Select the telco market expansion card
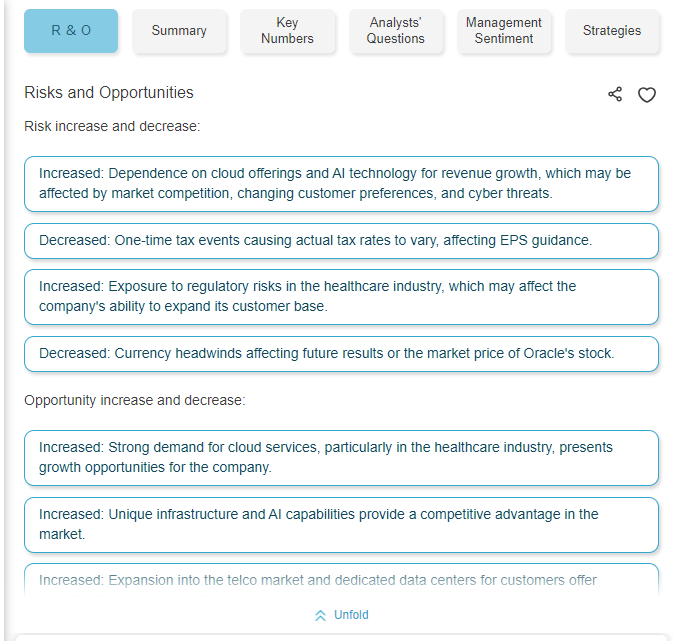 341,580
